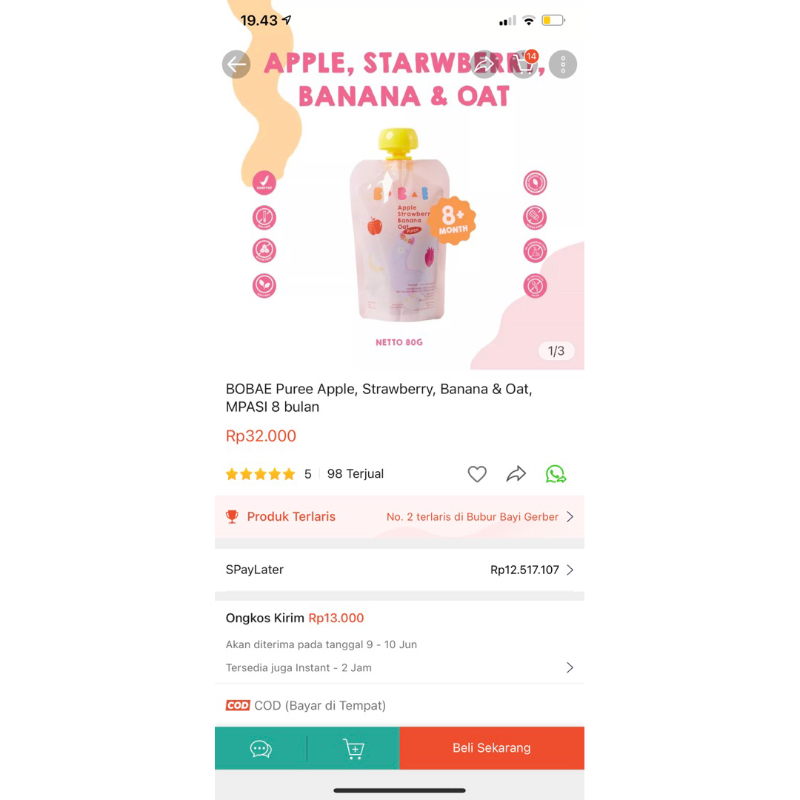The width and height of the screenshot is (800, 800).
Task: Open the three-dot more options menu
Action: point(563,64)
